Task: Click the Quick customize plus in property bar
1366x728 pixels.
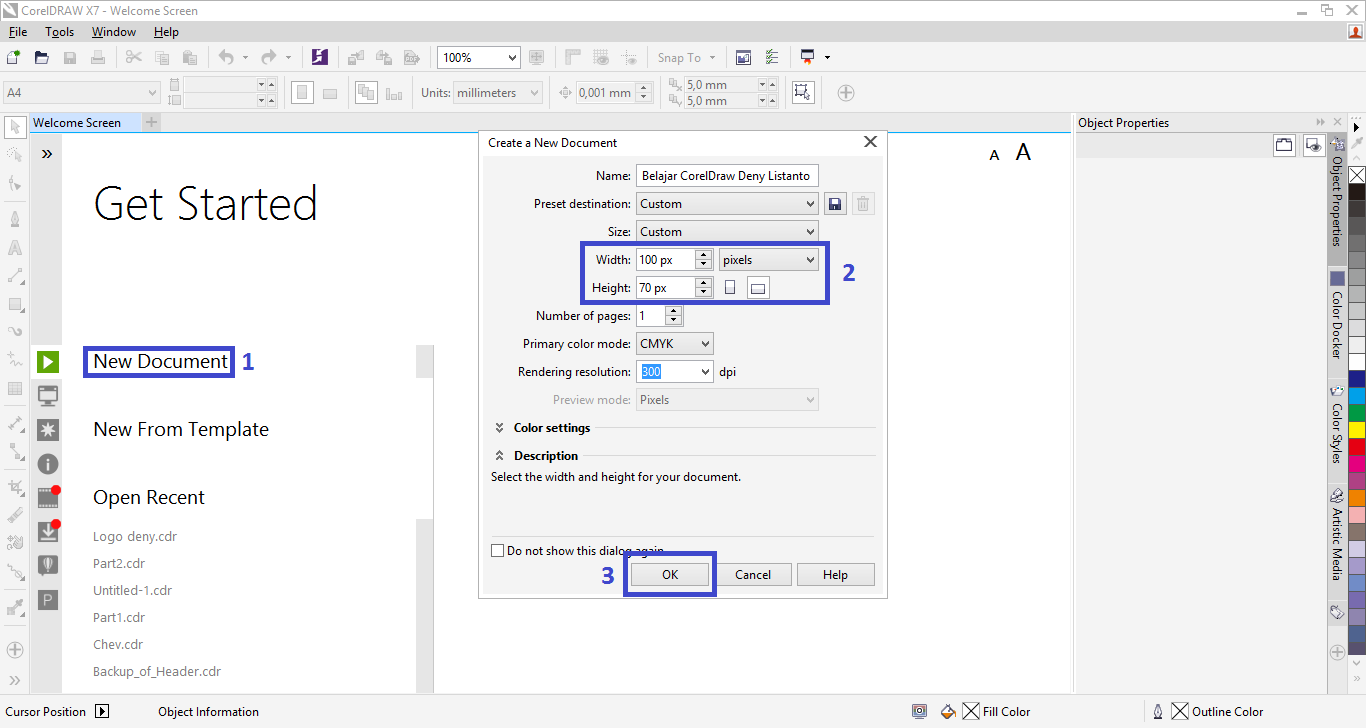Action: [846, 92]
